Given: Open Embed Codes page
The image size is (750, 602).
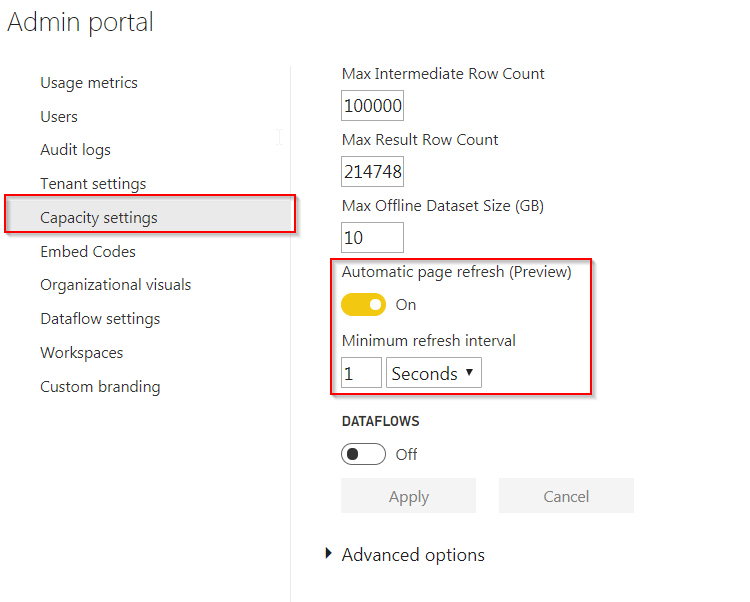Looking at the screenshot, I should 88,252.
